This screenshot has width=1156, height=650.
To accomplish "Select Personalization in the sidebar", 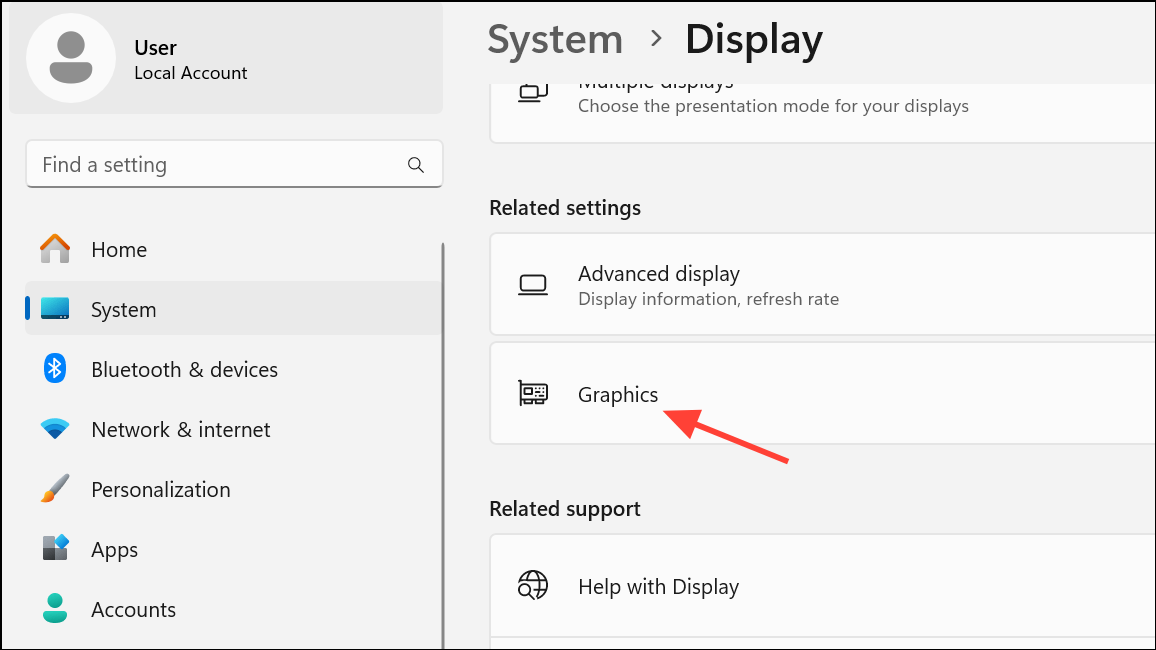I will tap(160, 489).
